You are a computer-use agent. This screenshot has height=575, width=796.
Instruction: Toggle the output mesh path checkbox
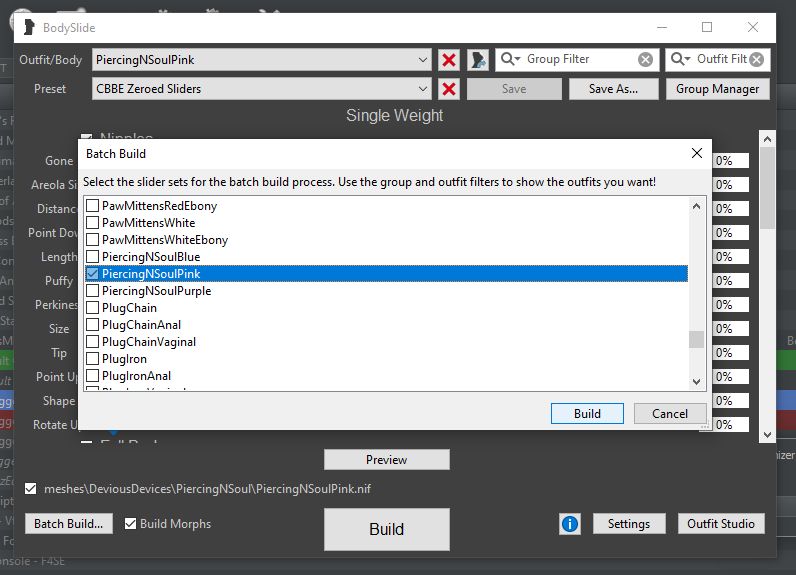30,489
